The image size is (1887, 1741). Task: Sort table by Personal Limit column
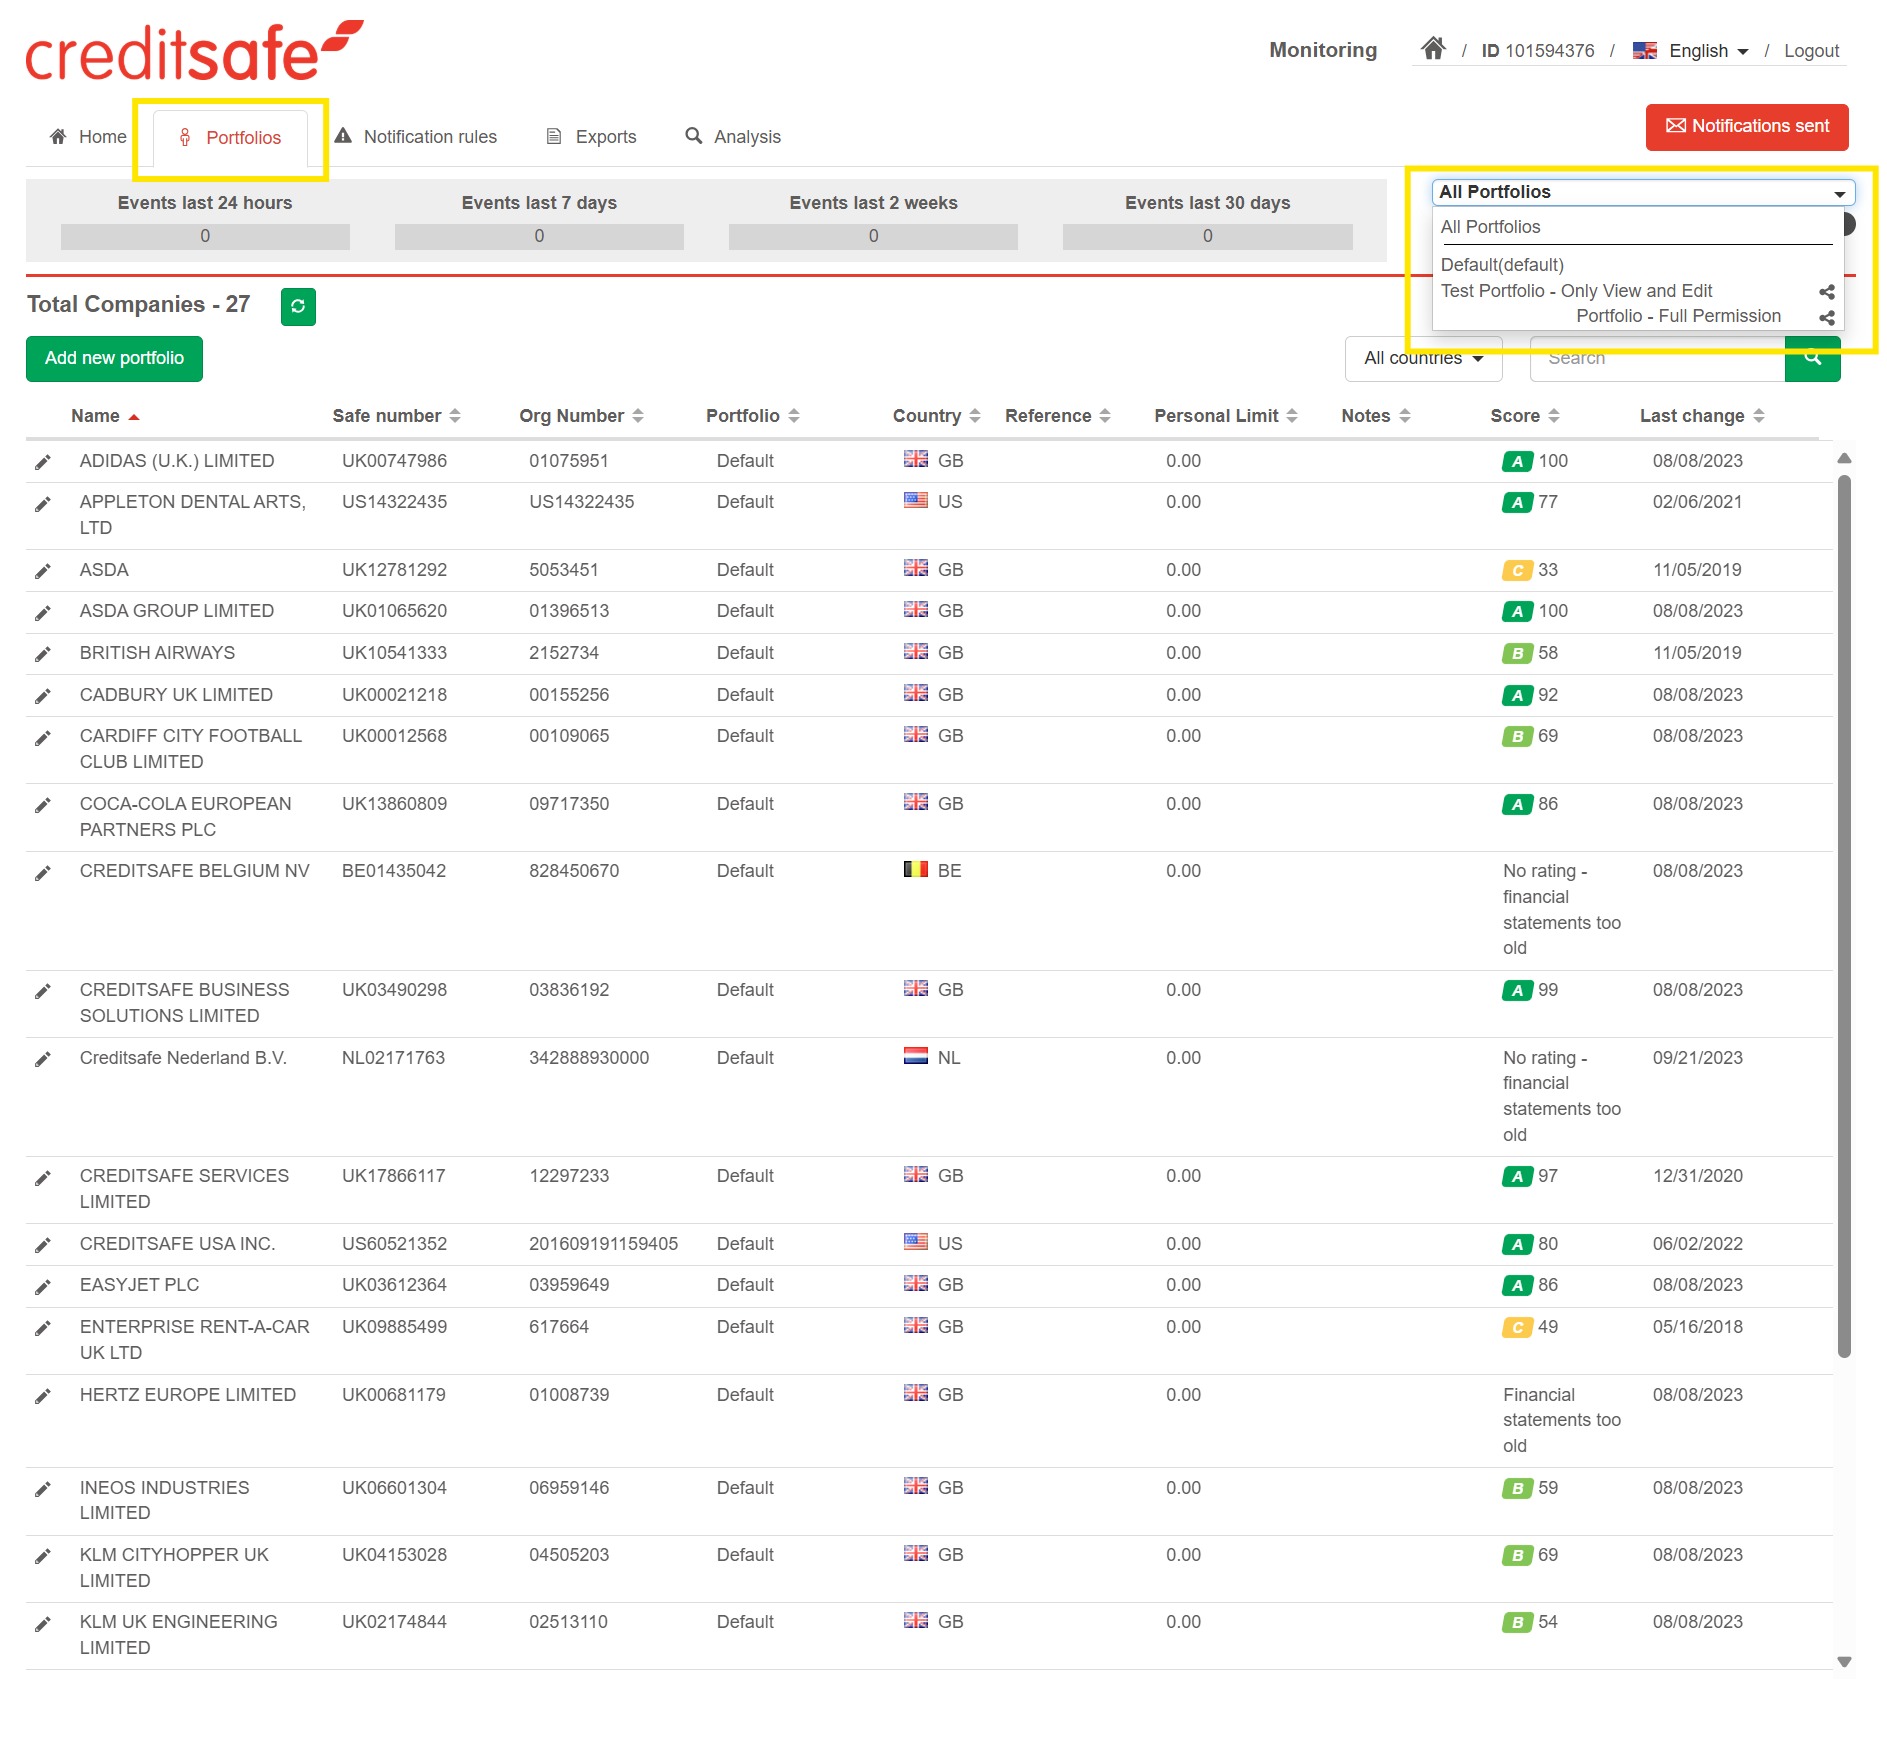point(1225,416)
